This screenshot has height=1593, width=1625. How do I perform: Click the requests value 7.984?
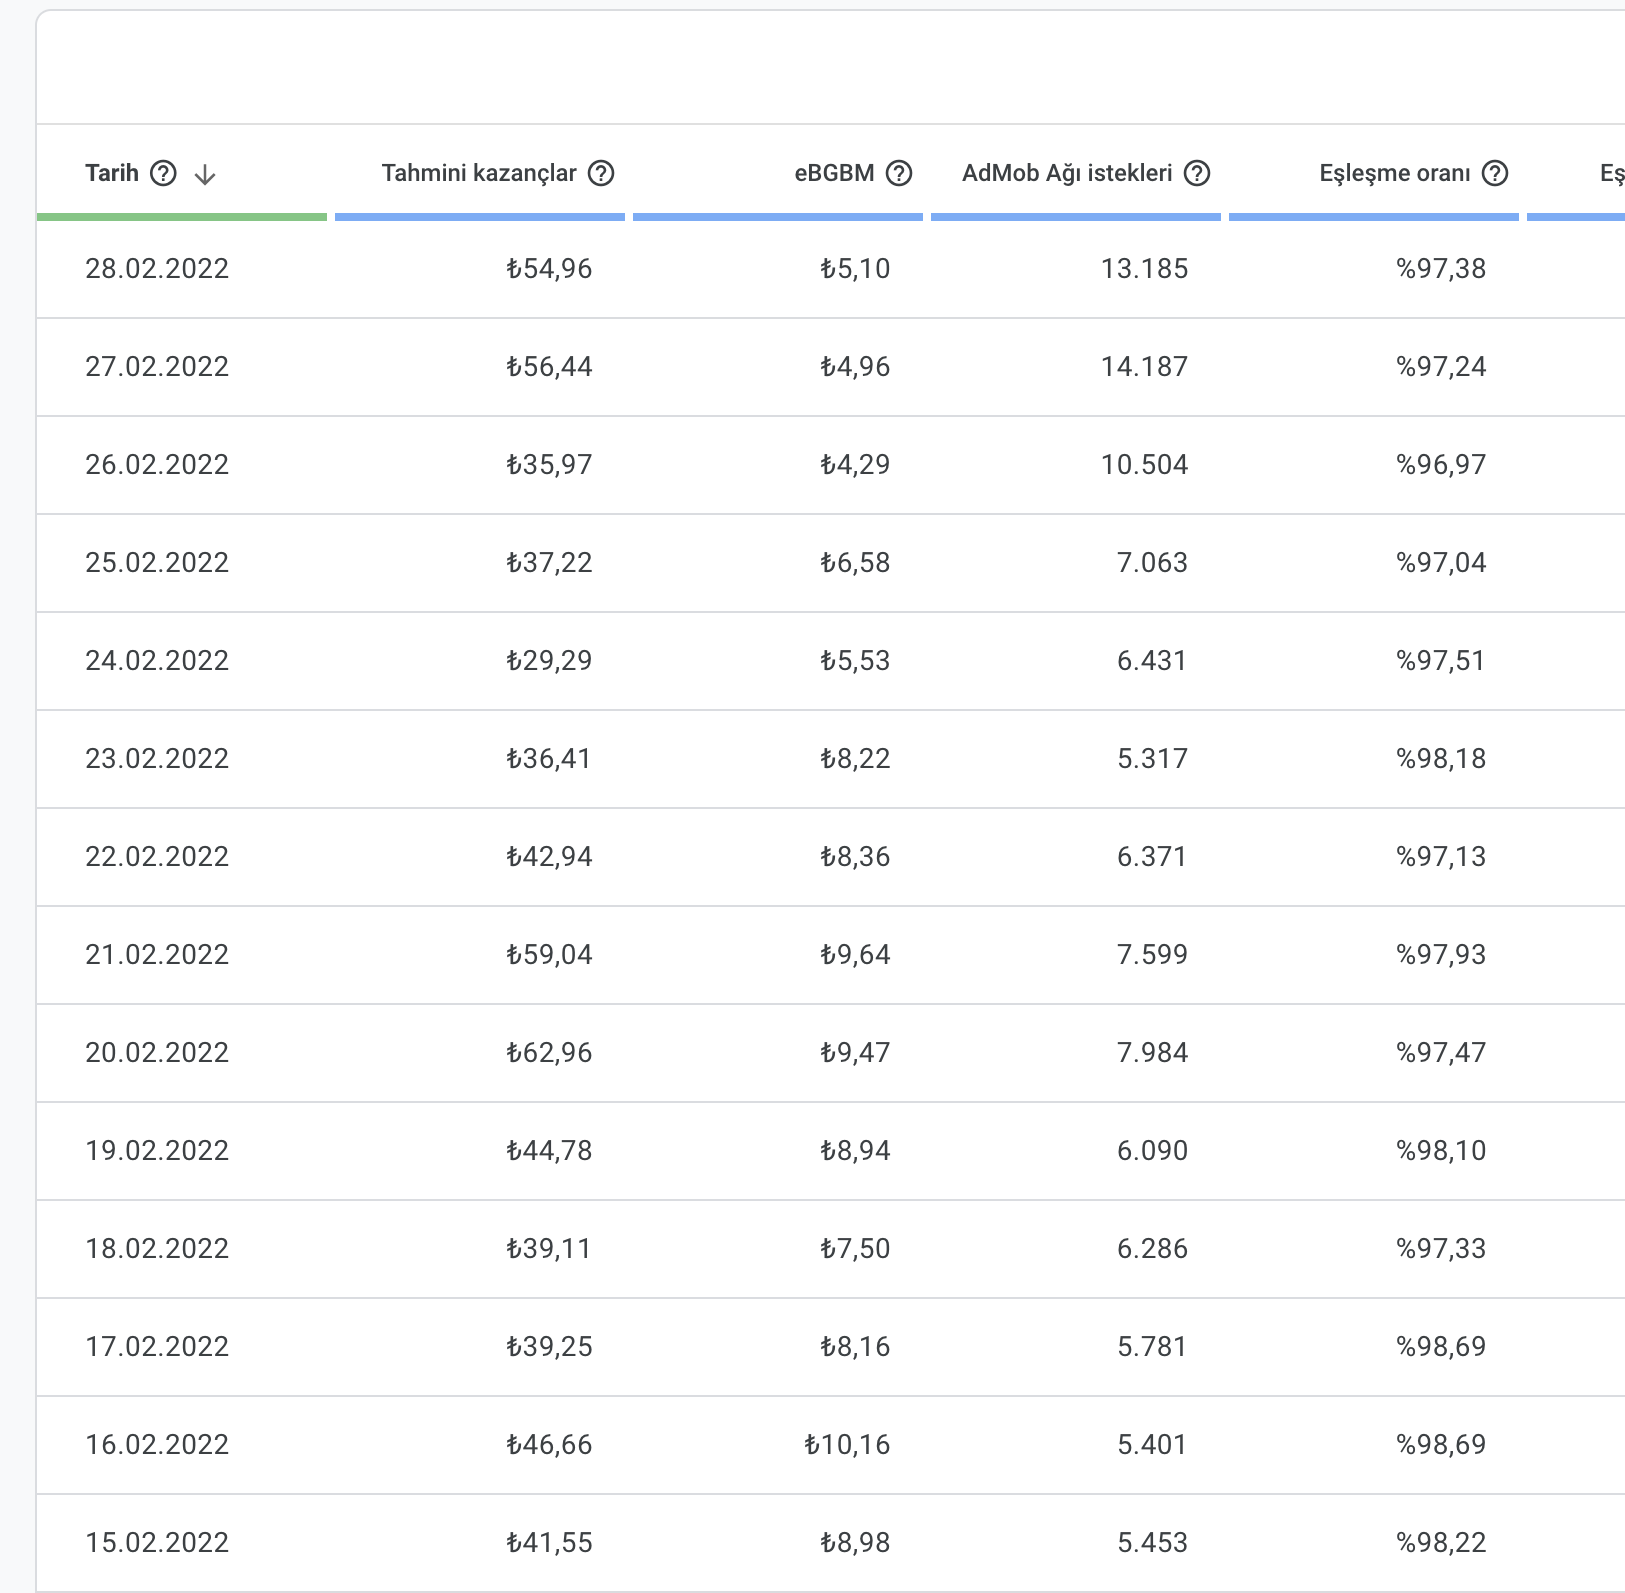click(x=1153, y=1053)
